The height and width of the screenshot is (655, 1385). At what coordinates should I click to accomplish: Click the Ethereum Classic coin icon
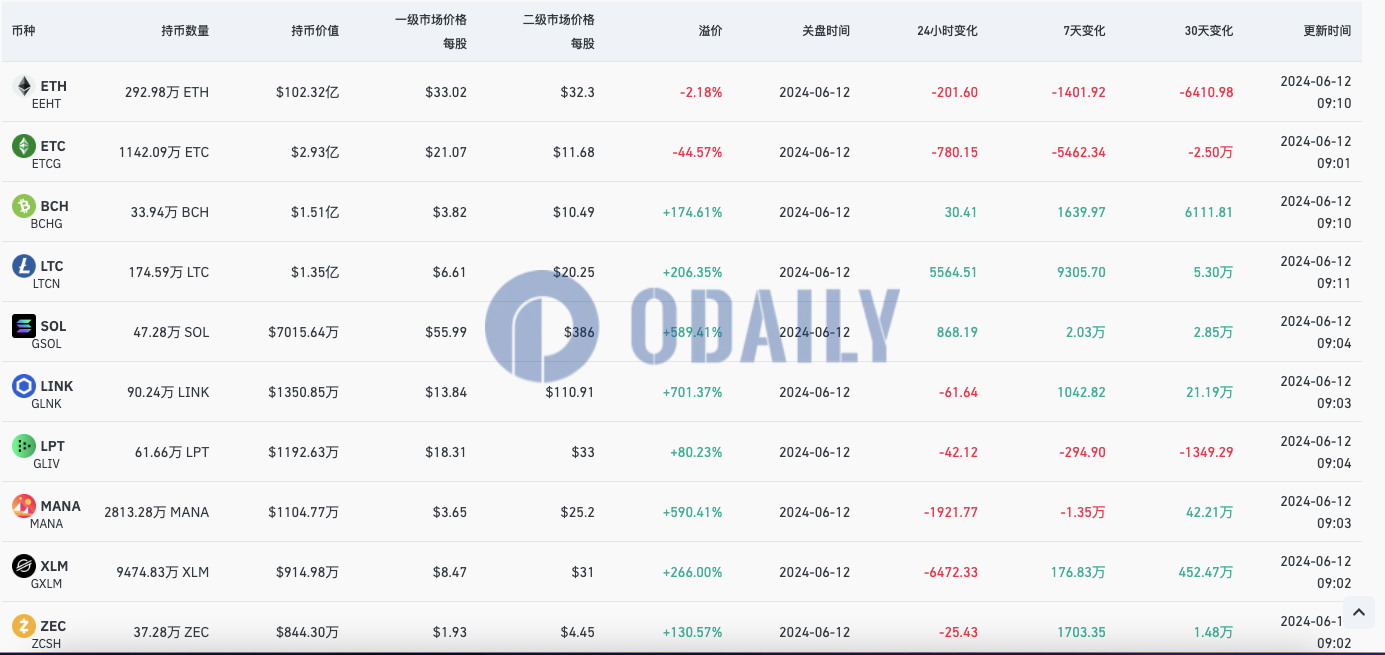(23, 146)
